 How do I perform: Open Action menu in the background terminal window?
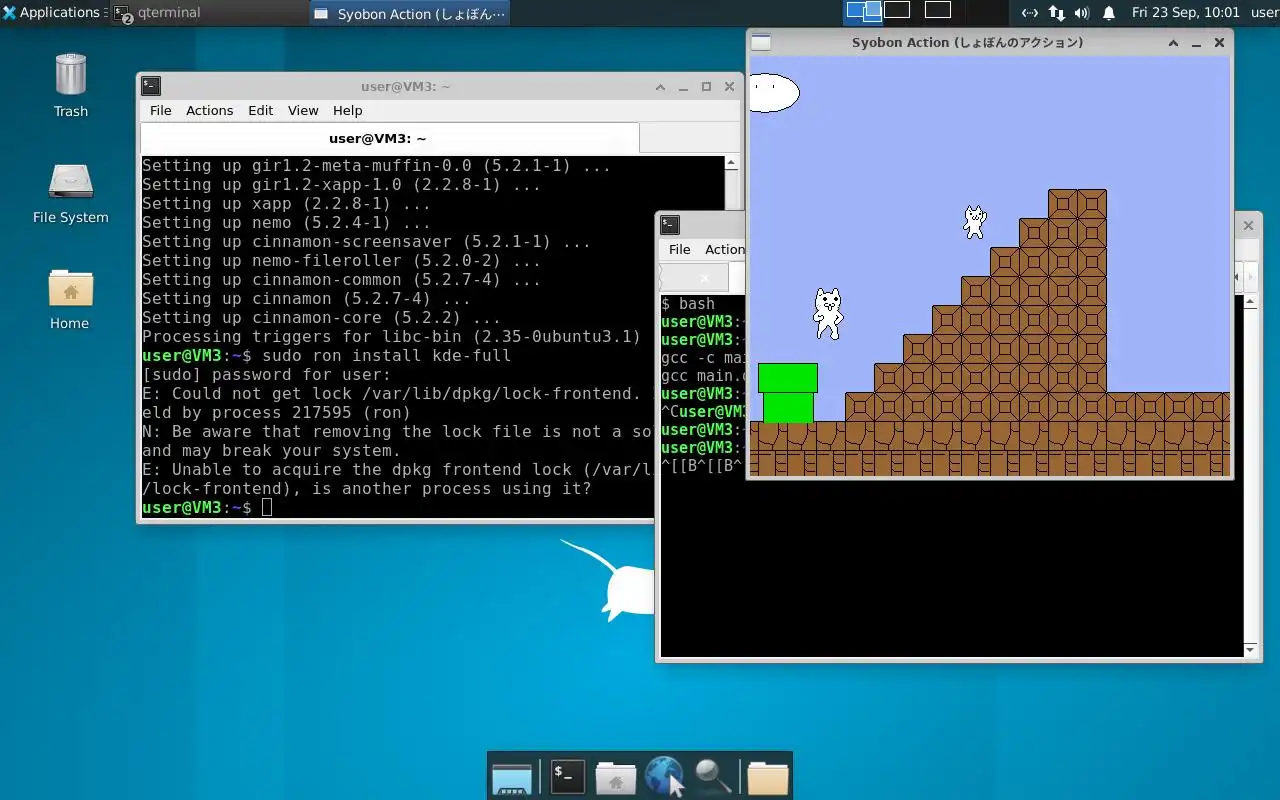[x=724, y=249]
